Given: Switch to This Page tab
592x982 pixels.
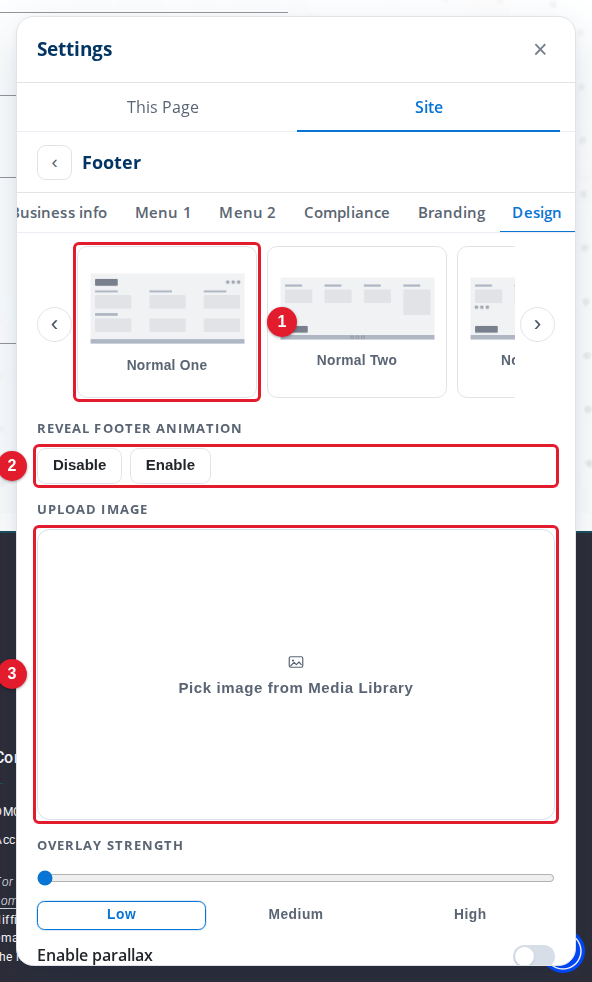Looking at the screenshot, I should [x=163, y=107].
